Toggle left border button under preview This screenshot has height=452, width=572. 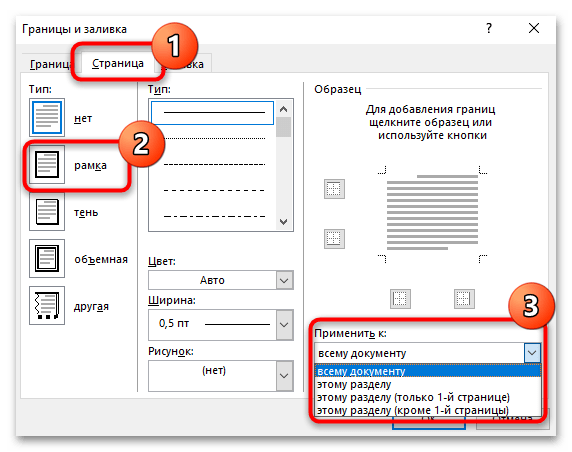pos(400,299)
